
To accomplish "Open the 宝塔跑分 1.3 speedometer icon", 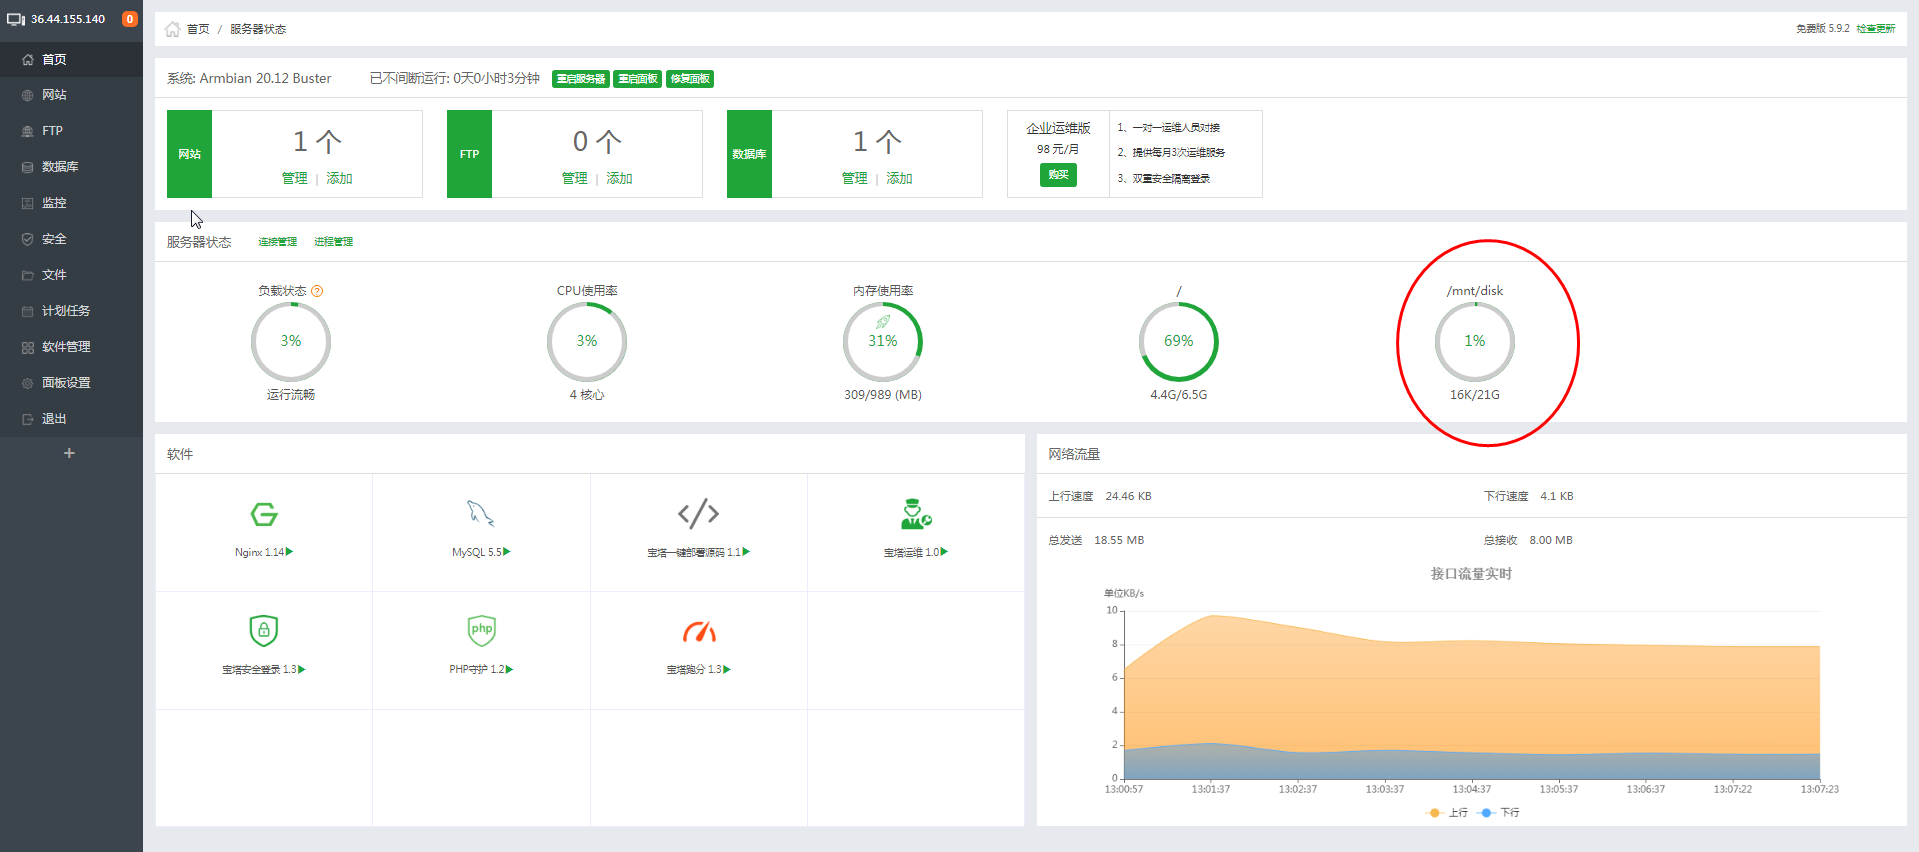I will tap(699, 631).
